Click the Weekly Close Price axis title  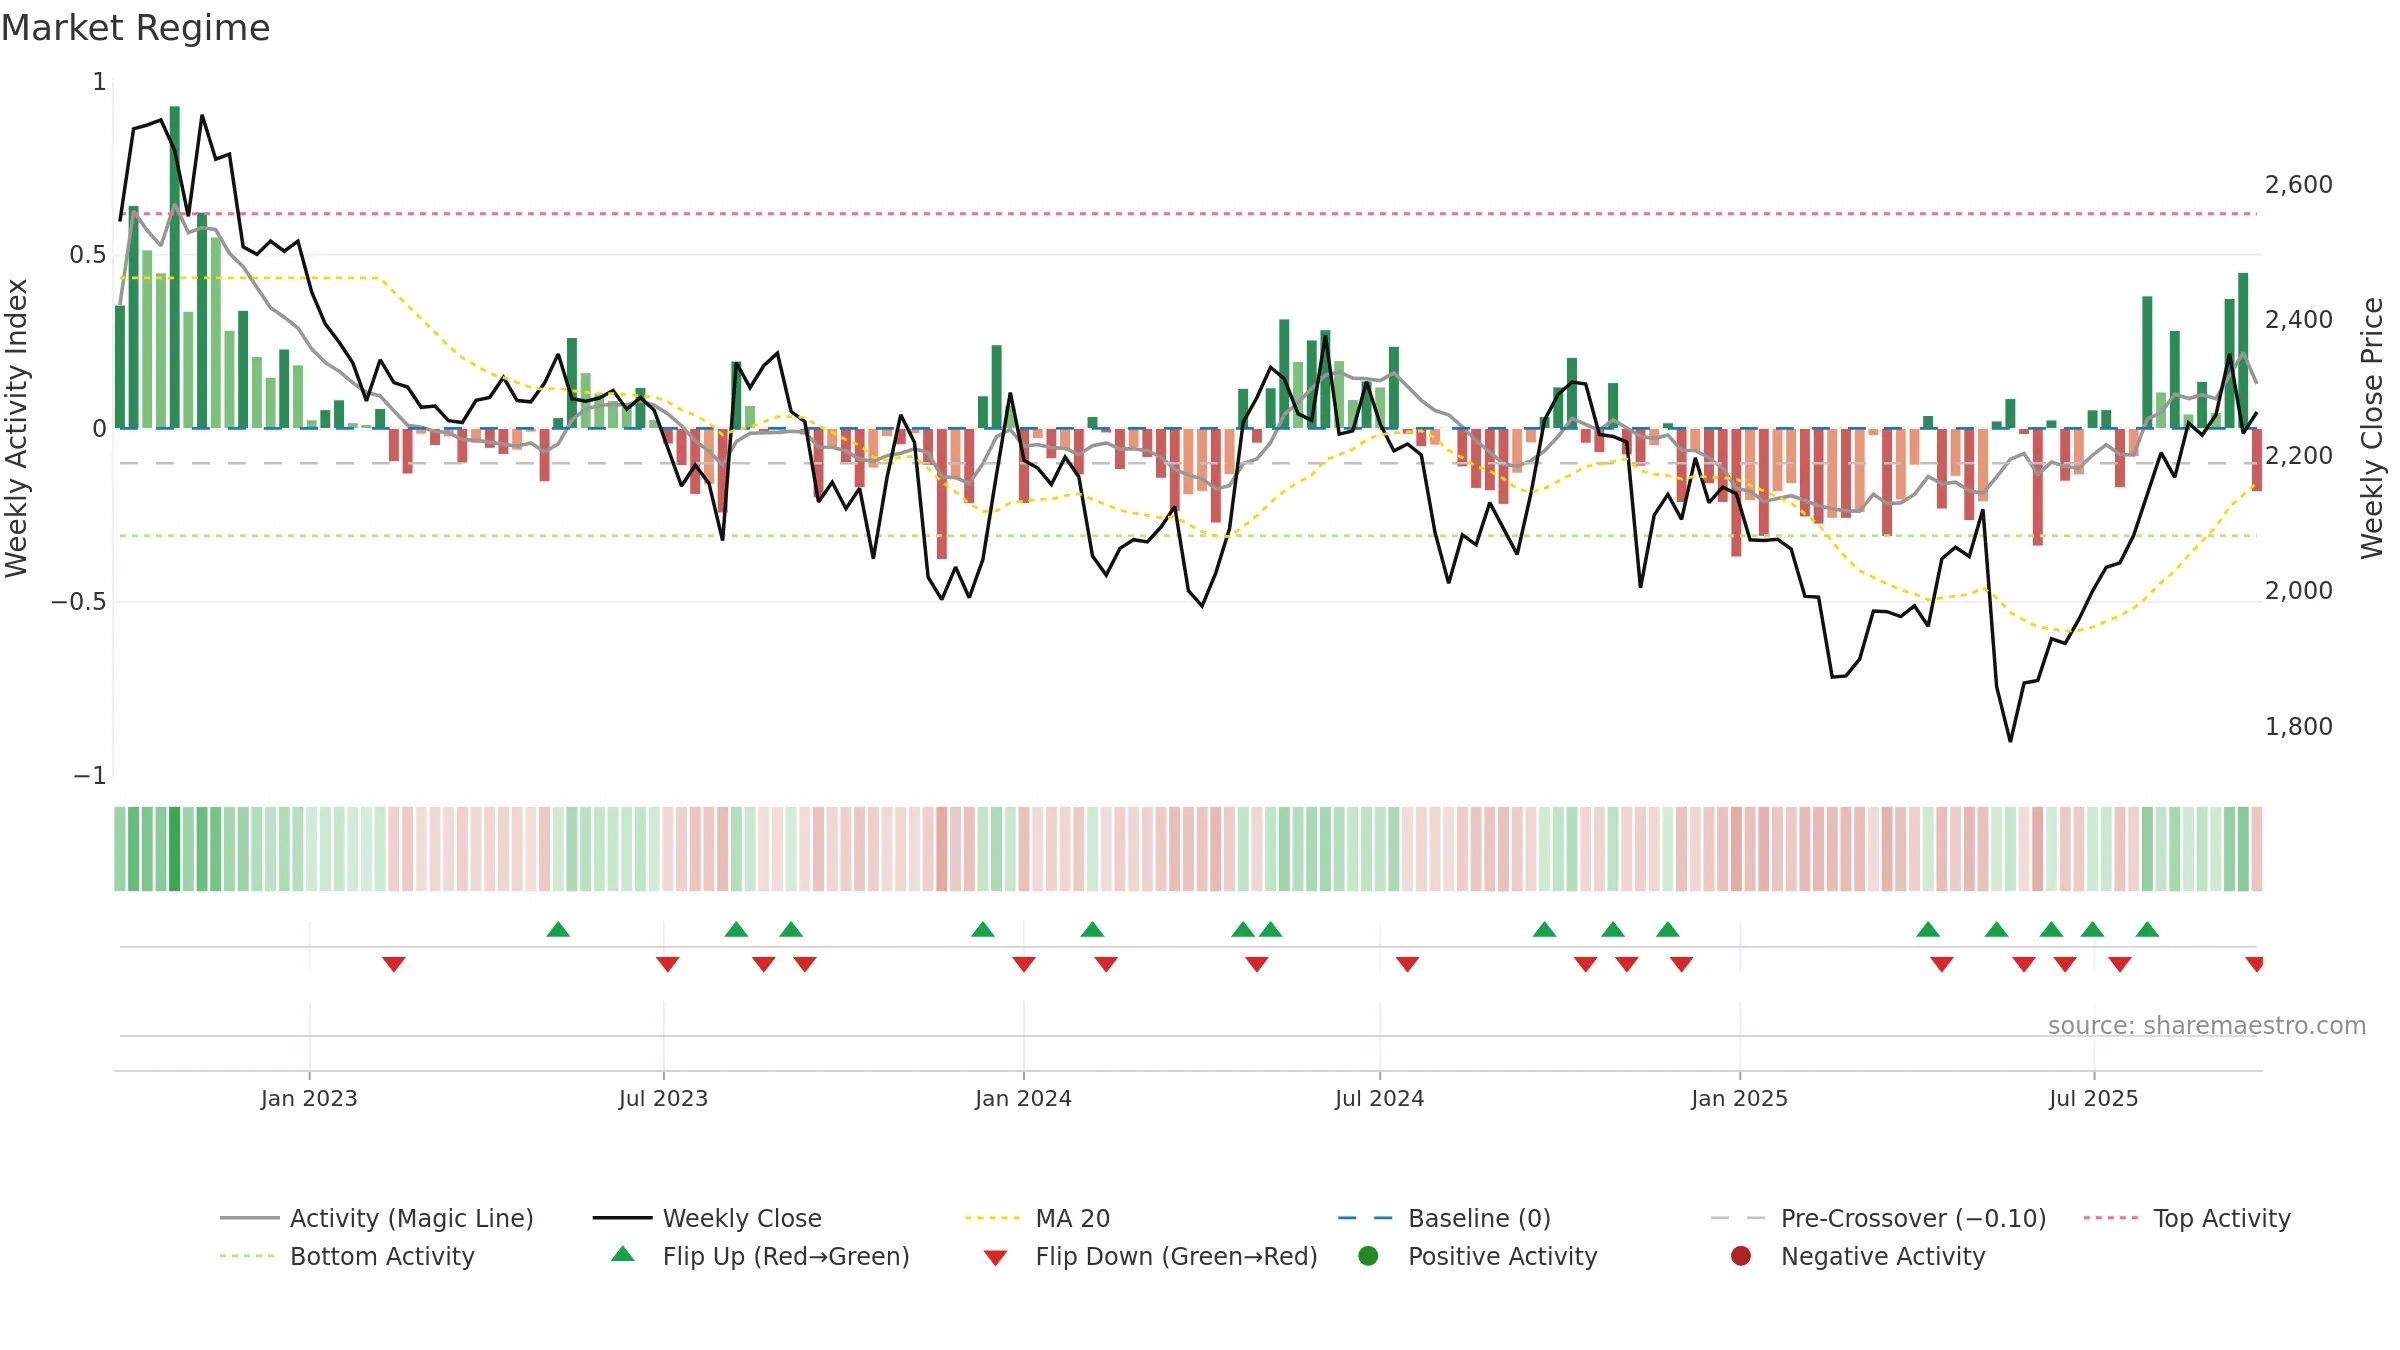(2372, 428)
